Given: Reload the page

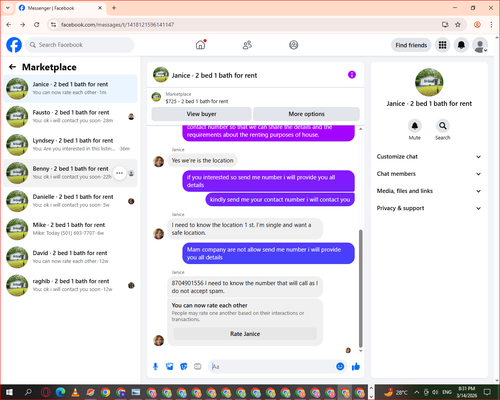Looking at the screenshot, I should click(37, 25).
